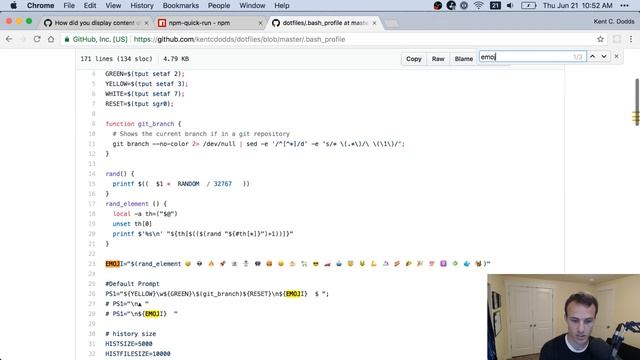Open the three-dots menu bar extras

pyautogui.click(x=624, y=6)
